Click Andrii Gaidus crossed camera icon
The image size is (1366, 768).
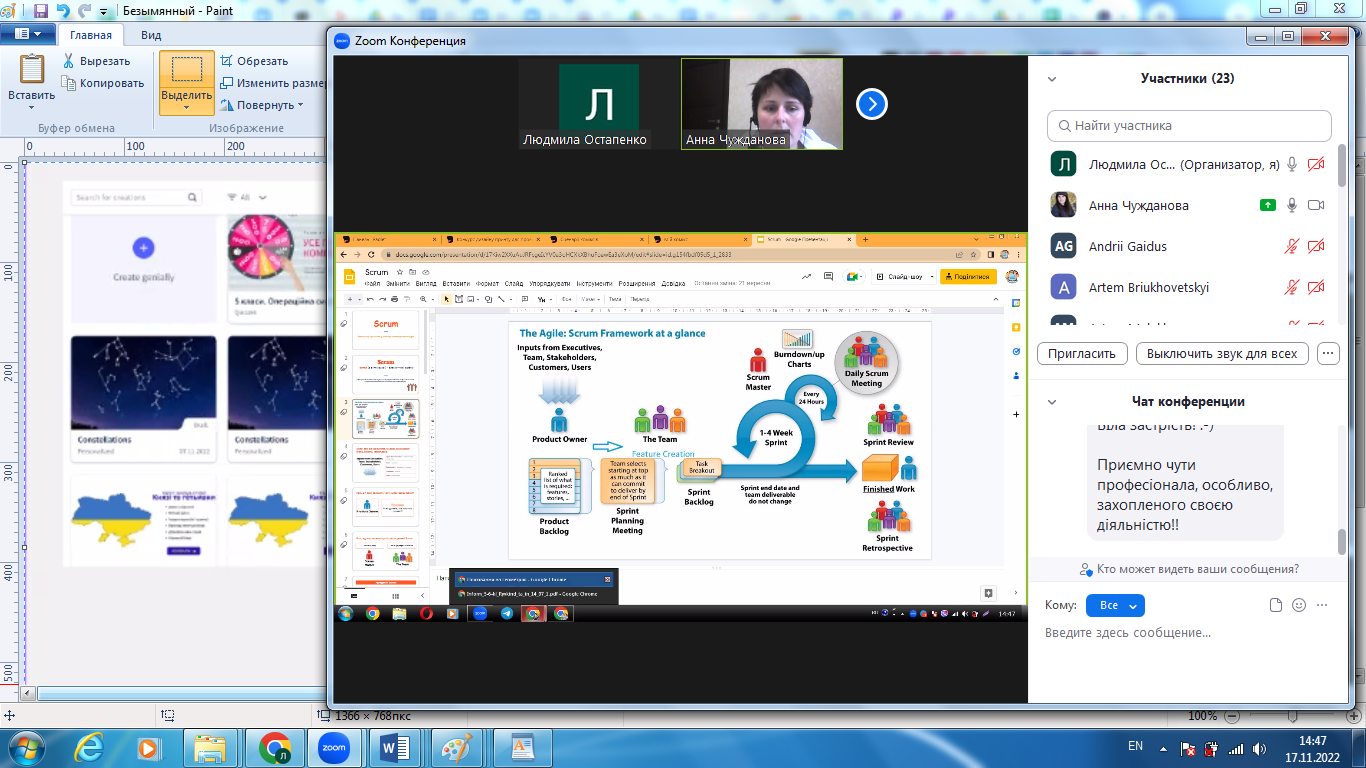pos(1316,246)
